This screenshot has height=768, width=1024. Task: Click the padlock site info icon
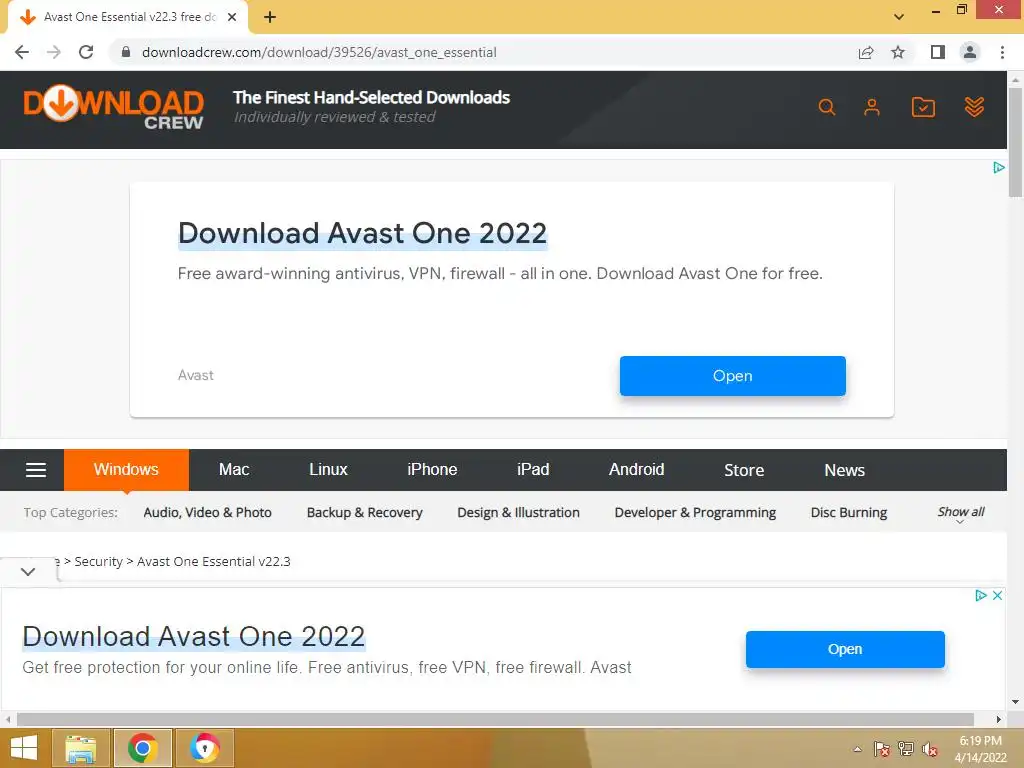click(x=125, y=52)
